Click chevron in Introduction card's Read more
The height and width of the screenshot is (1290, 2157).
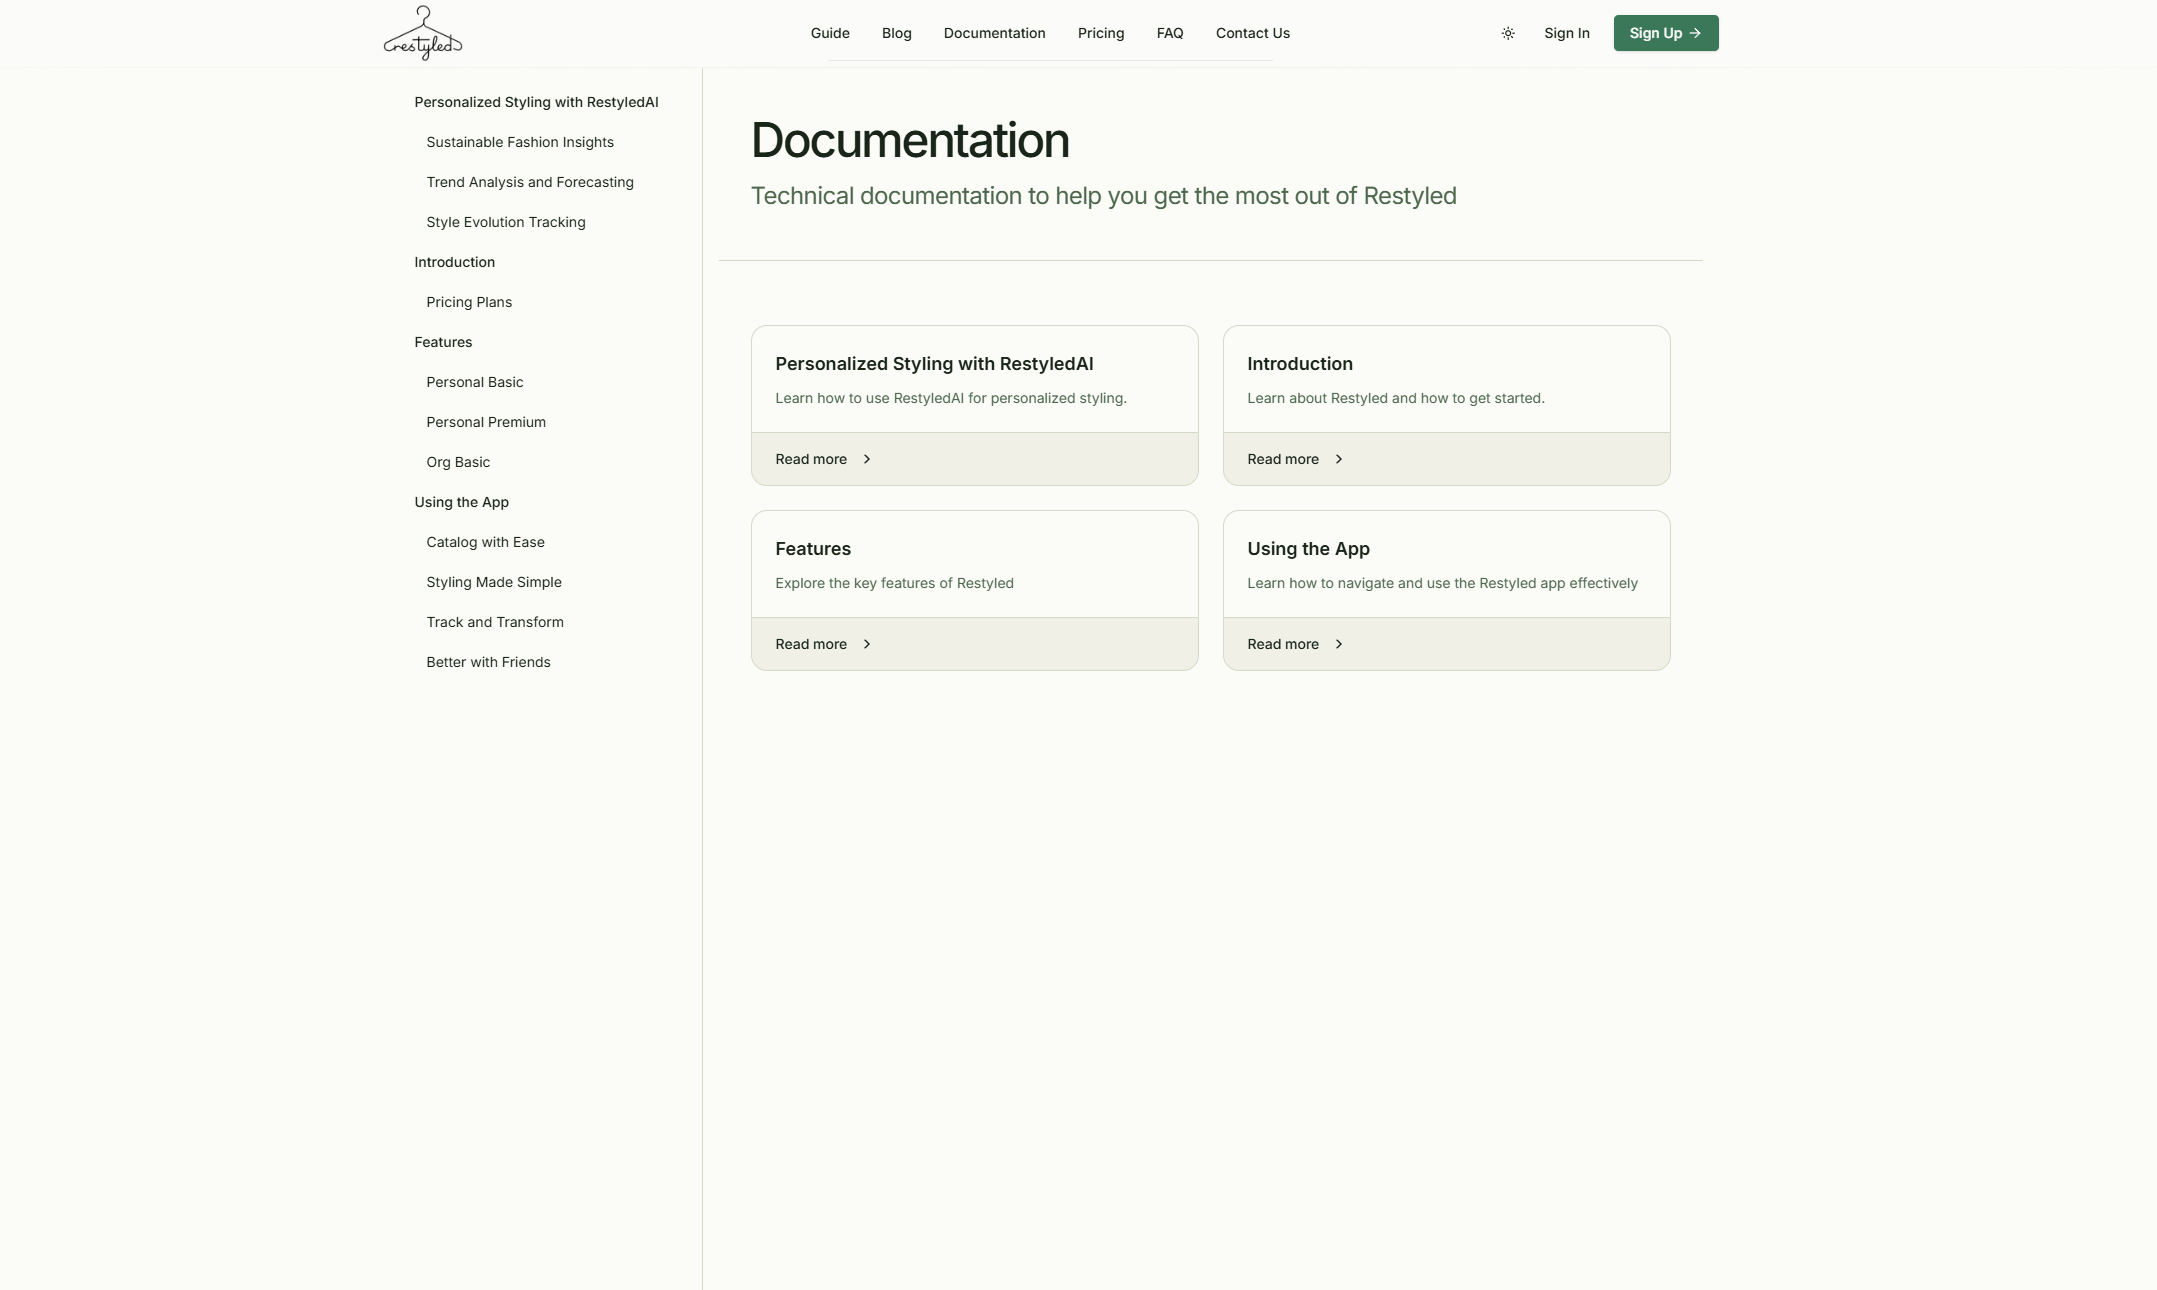(x=1339, y=459)
